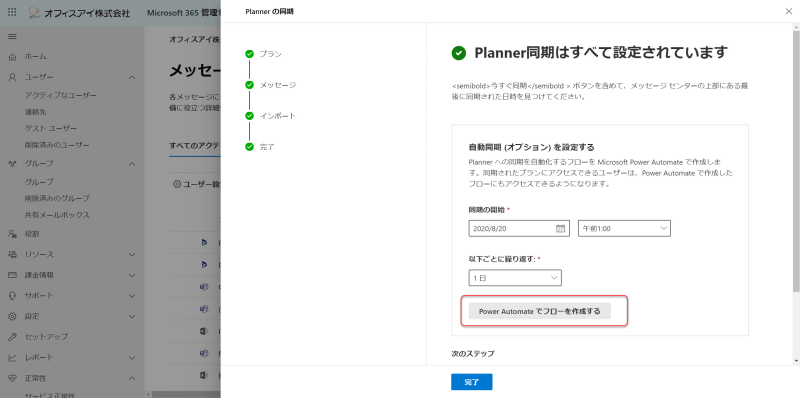Click the green check next to メッセージ step

click(x=249, y=85)
